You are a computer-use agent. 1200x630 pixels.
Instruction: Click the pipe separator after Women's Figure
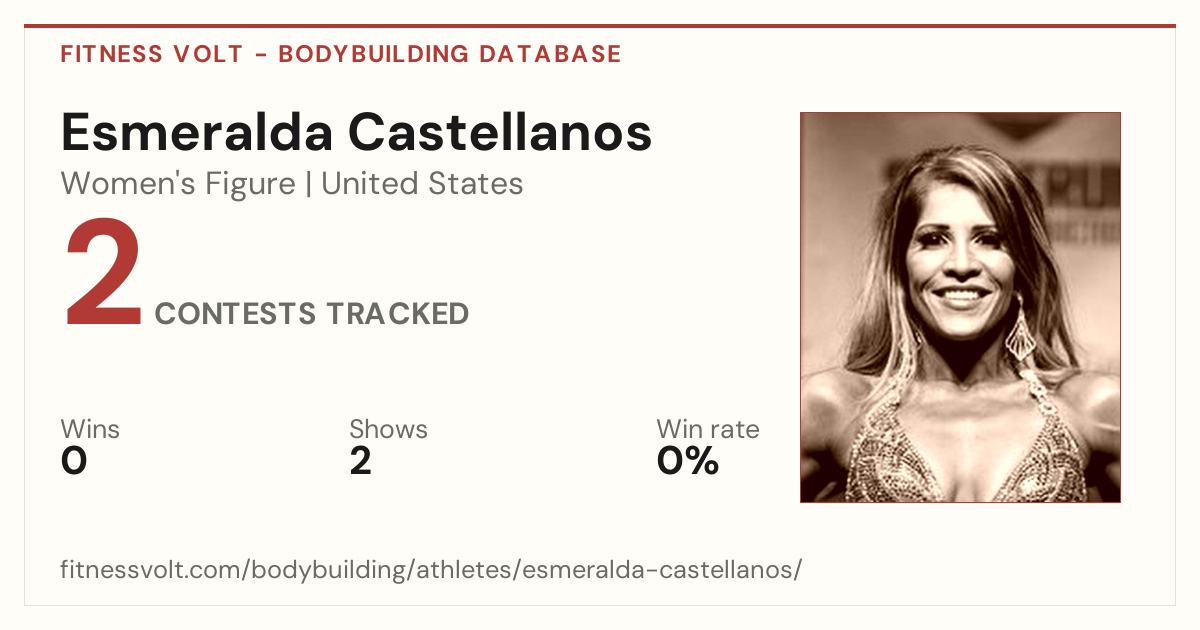click(x=308, y=184)
